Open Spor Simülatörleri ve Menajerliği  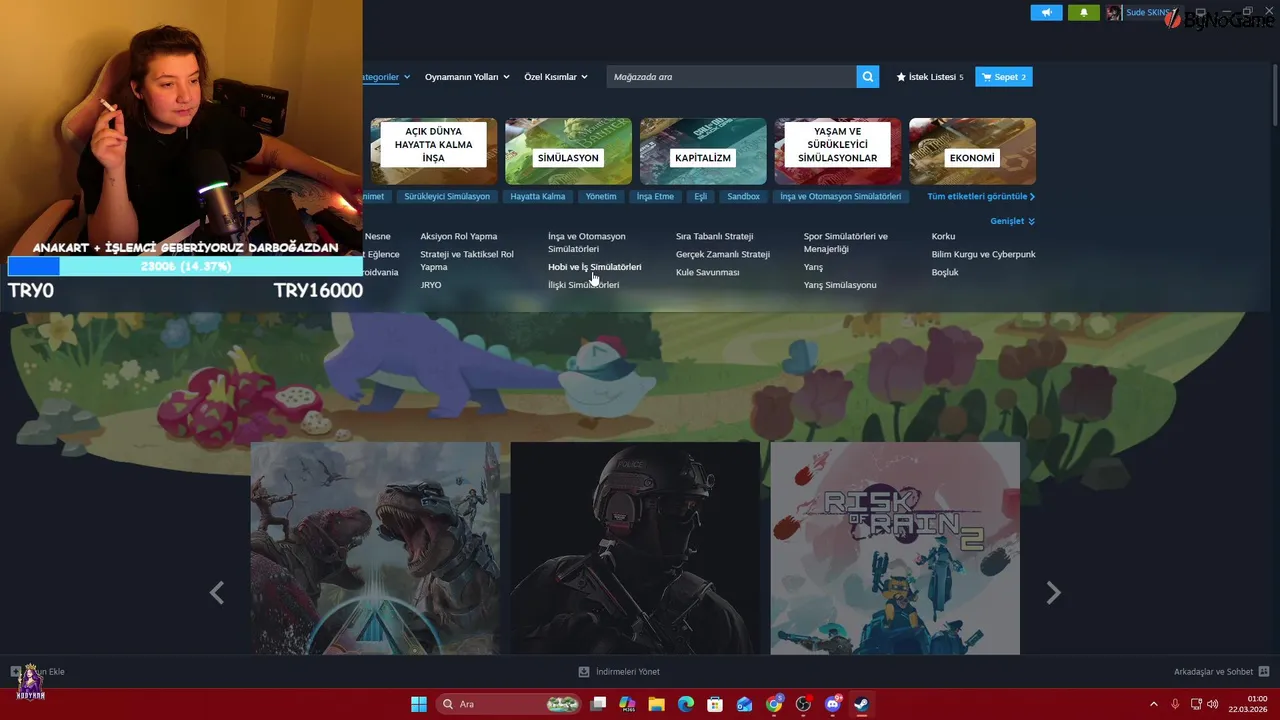point(845,242)
